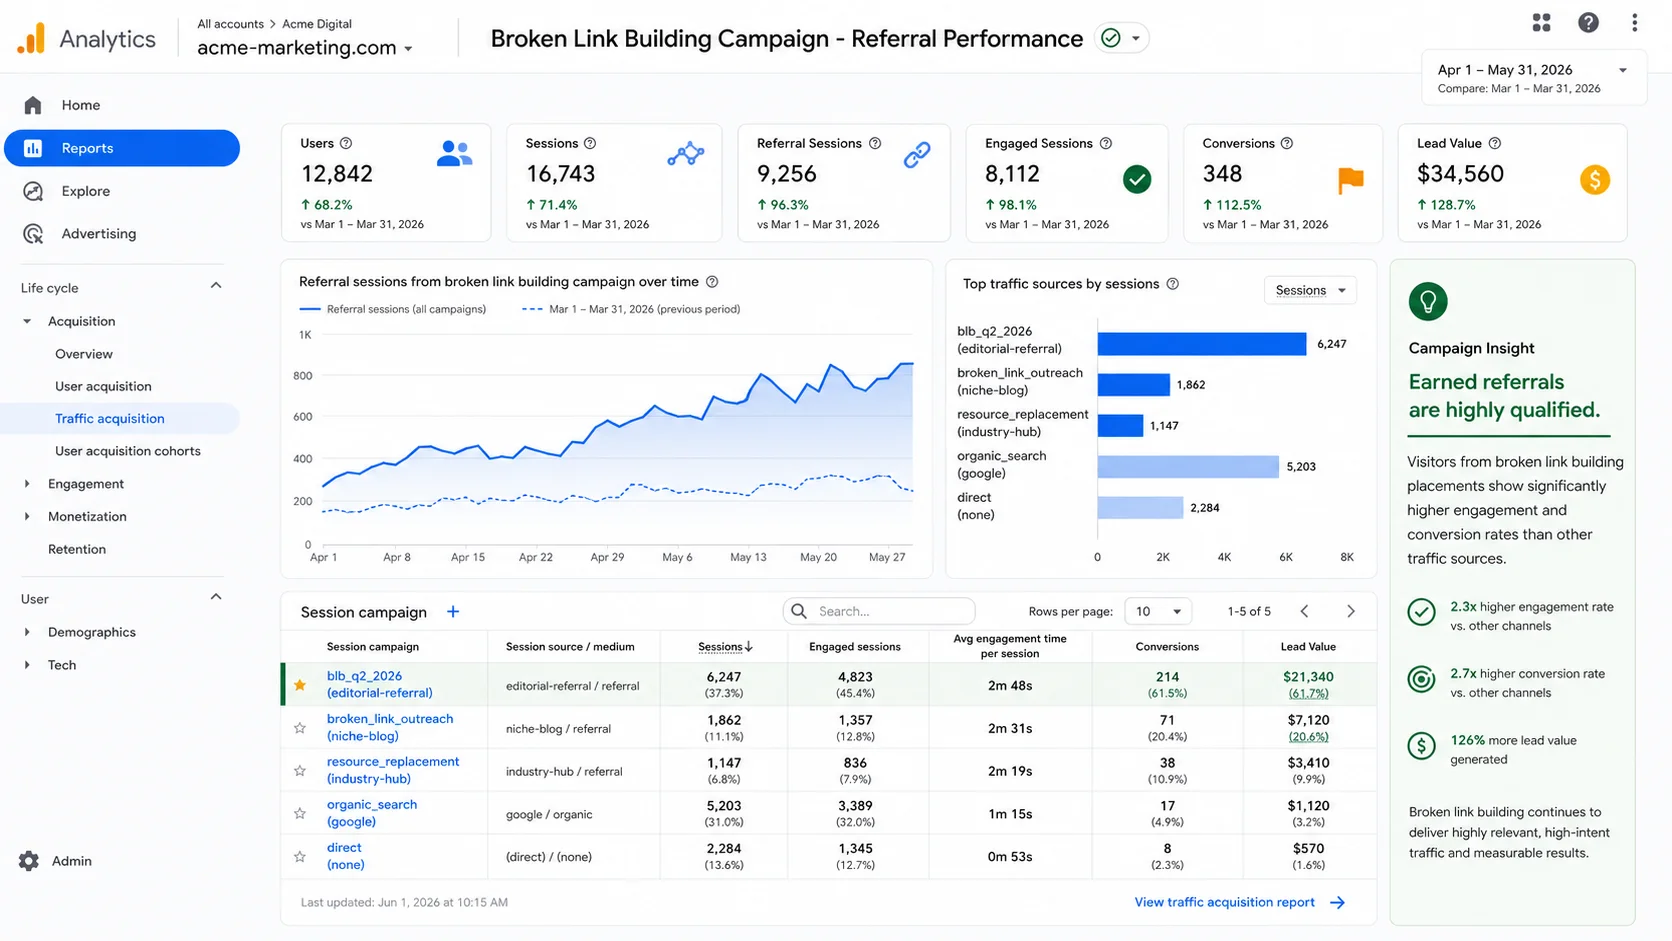Click the Campaign Insight lightbulb icon
Viewport: 1672px width, 941px height.
pyautogui.click(x=1428, y=301)
